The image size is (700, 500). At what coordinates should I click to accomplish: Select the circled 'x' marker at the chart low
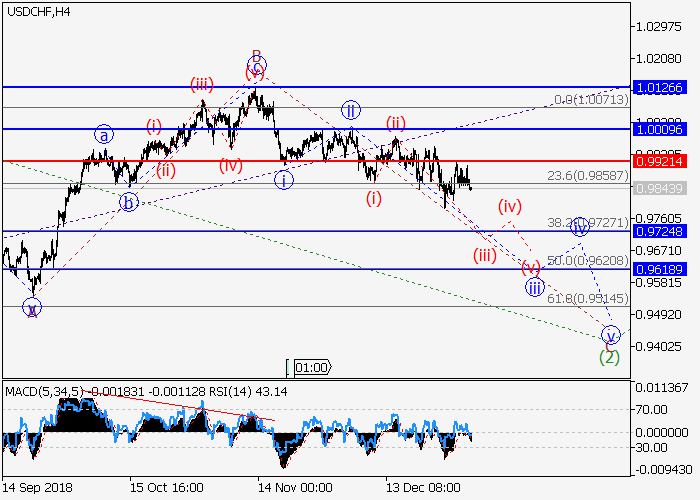coord(32,307)
